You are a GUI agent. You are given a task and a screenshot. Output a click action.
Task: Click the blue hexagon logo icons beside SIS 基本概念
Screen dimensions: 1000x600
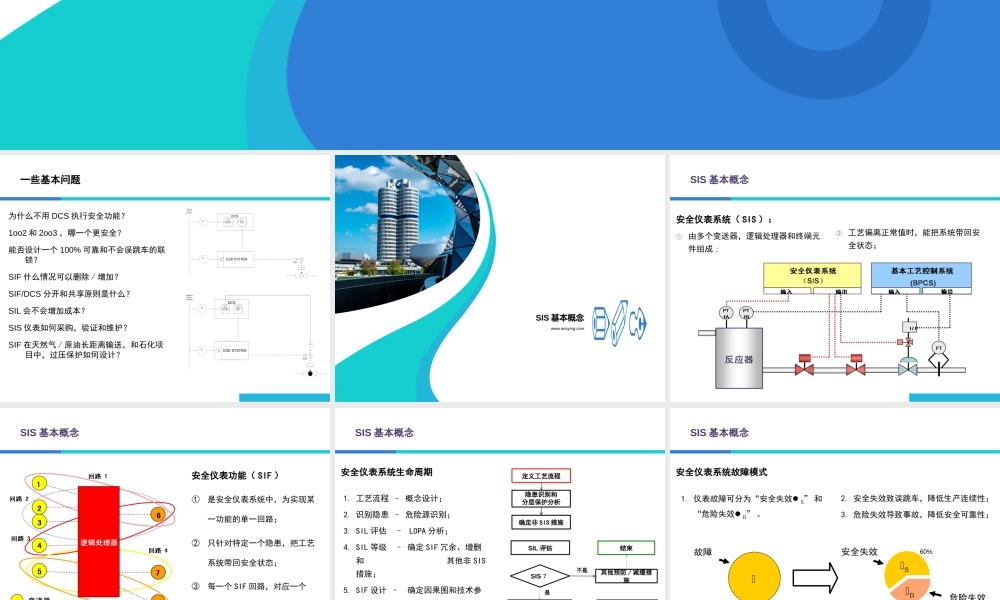[619, 323]
